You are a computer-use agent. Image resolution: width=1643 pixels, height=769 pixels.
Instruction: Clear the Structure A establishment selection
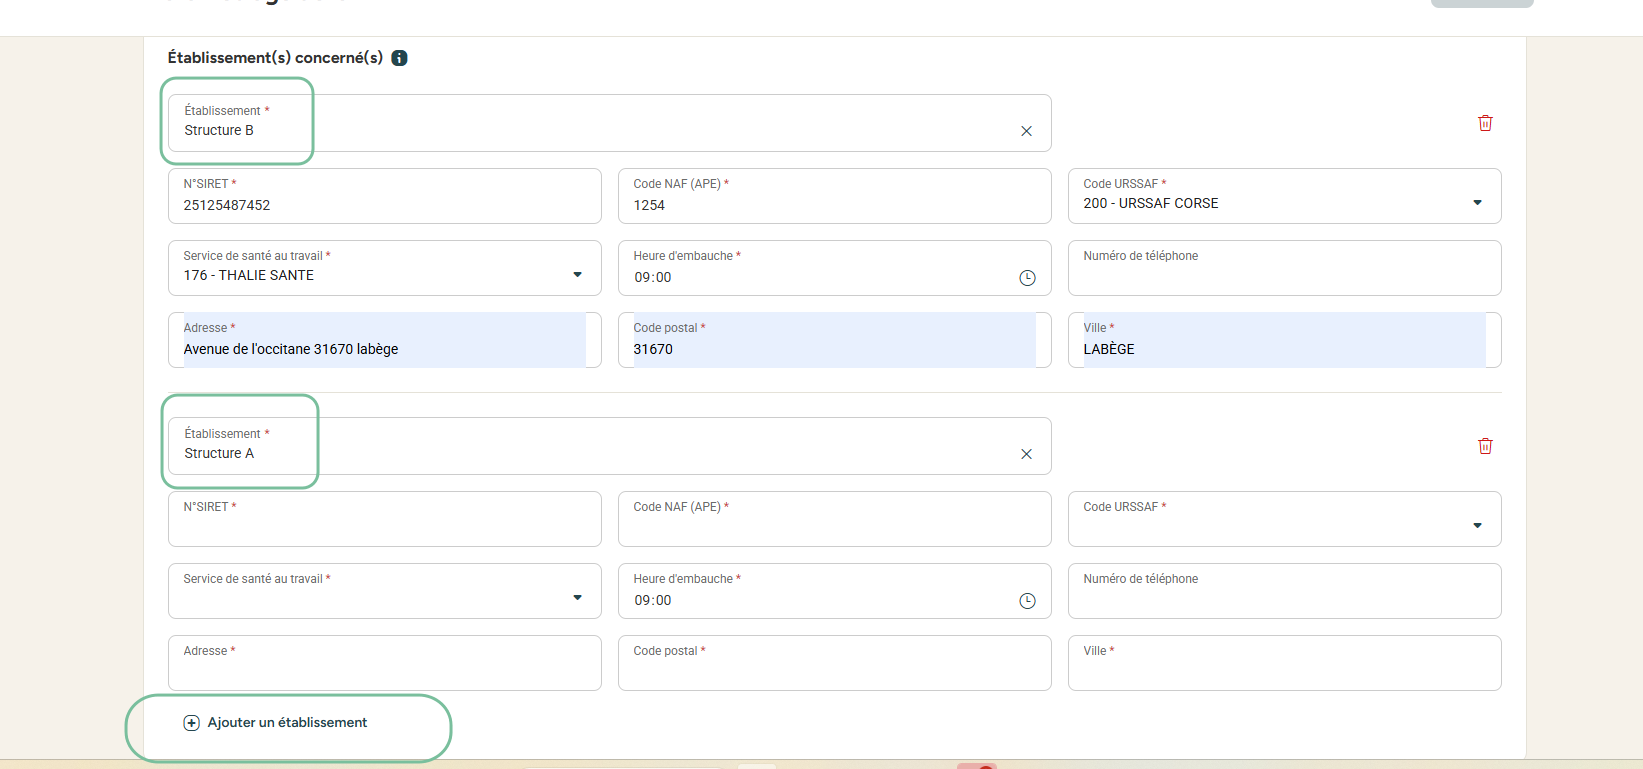tap(1026, 454)
